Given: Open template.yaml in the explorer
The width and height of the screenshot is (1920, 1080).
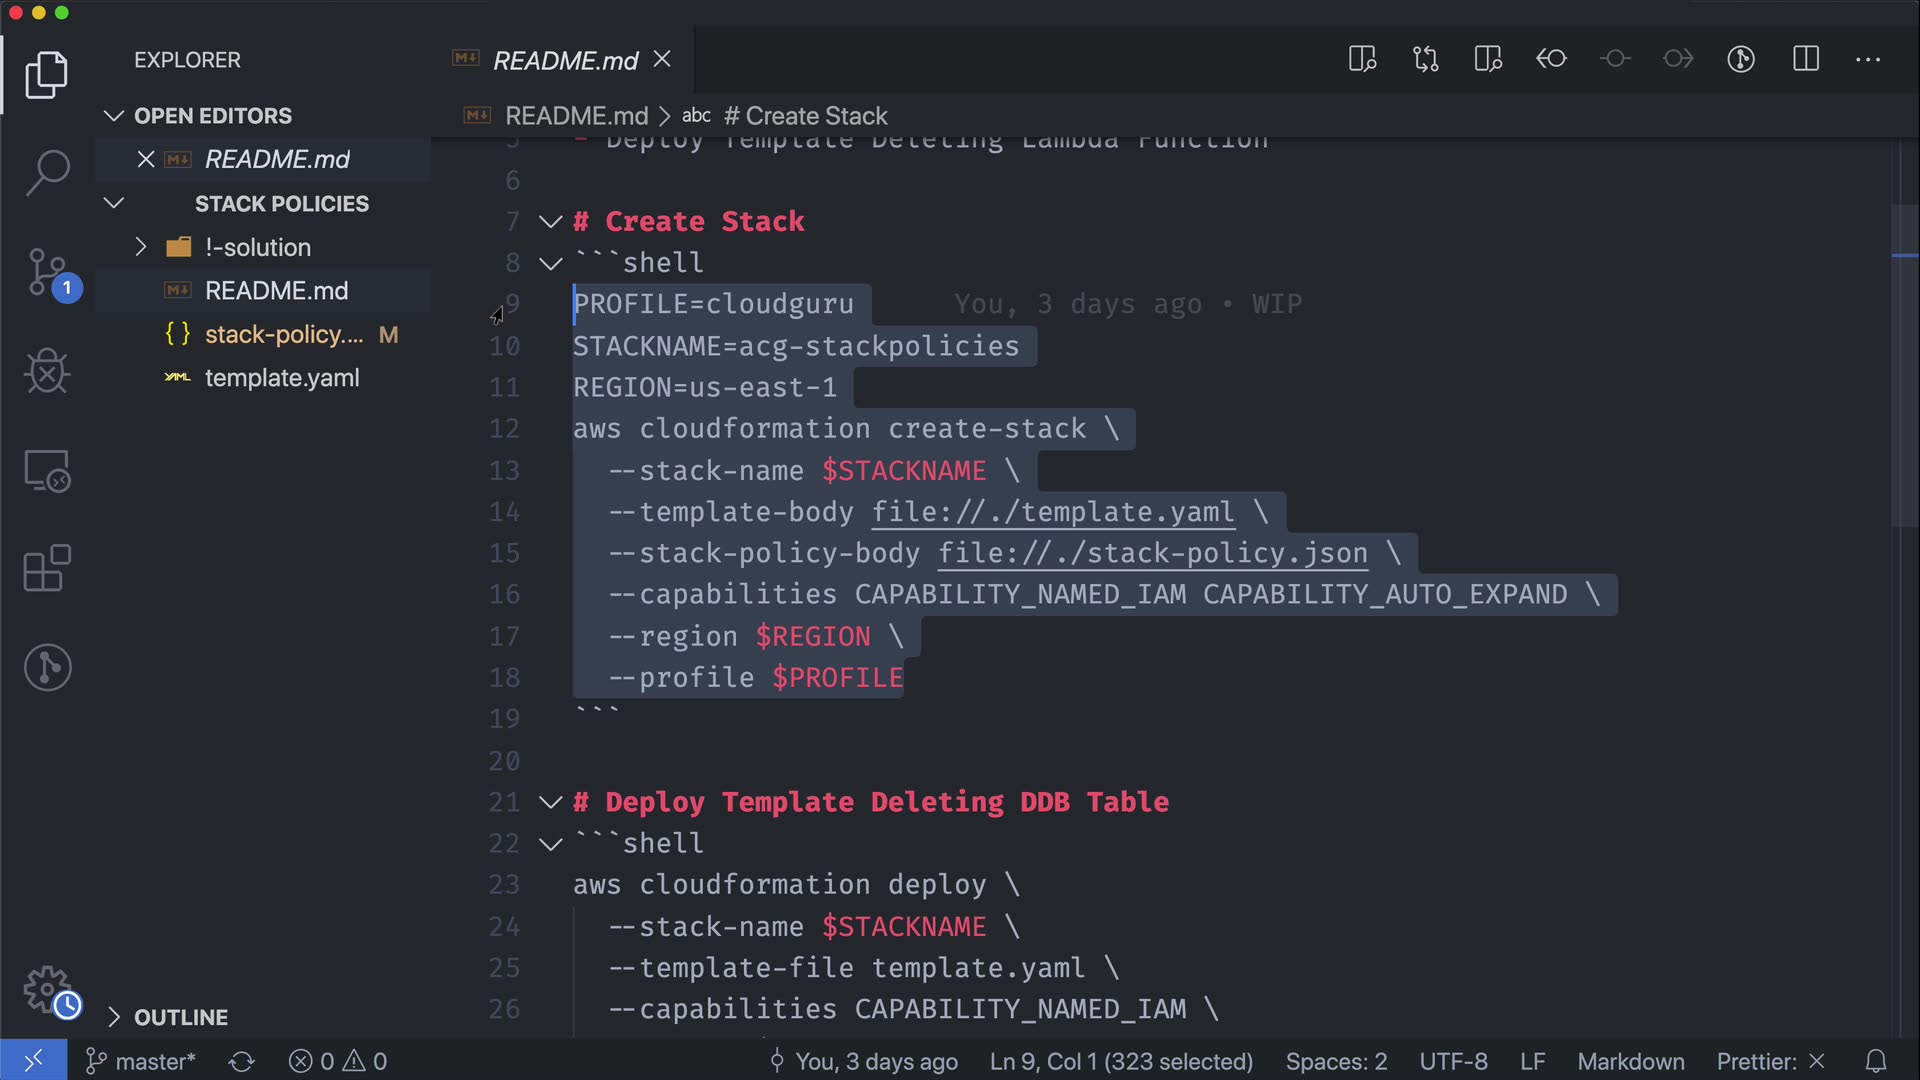Looking at the screenshot, I should (x=282, y=378).
